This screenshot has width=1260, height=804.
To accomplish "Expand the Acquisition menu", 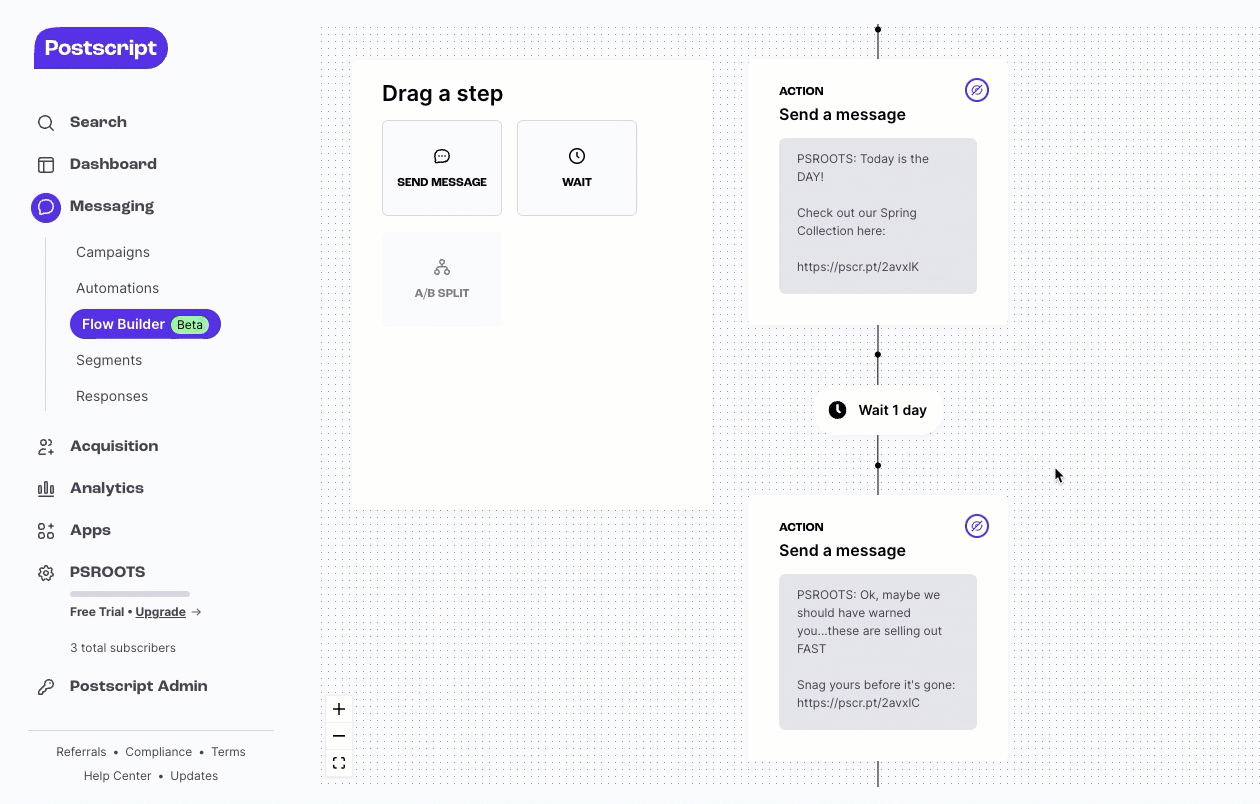I will (x=114, y=446).
